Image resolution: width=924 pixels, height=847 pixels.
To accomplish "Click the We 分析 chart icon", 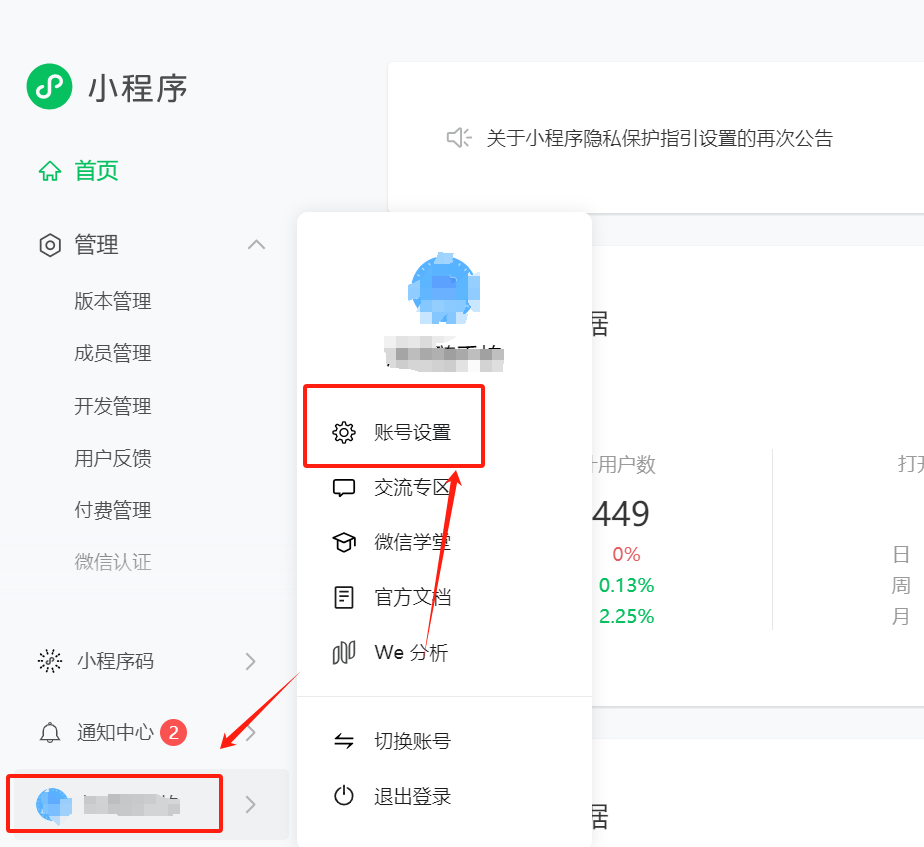I will (344, 652).
